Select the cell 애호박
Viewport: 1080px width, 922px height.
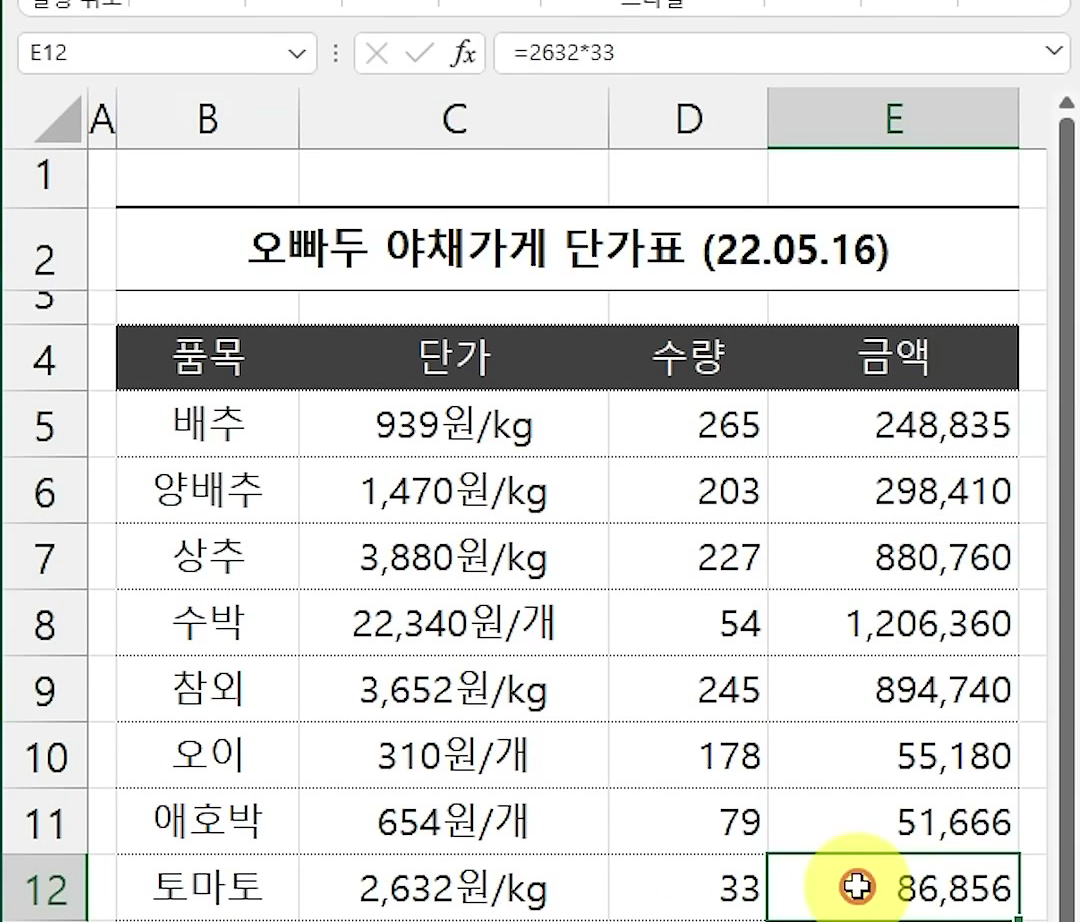(207, 821)
